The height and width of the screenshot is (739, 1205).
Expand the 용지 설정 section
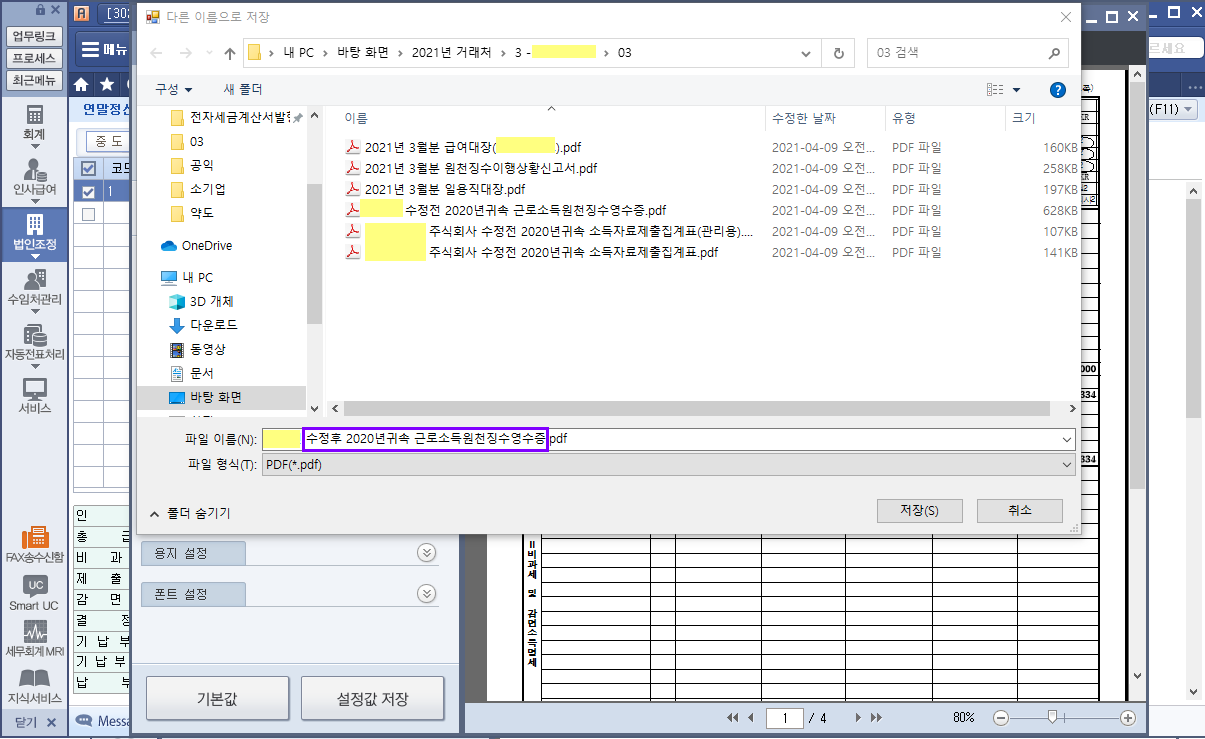(x=426, y=553)
